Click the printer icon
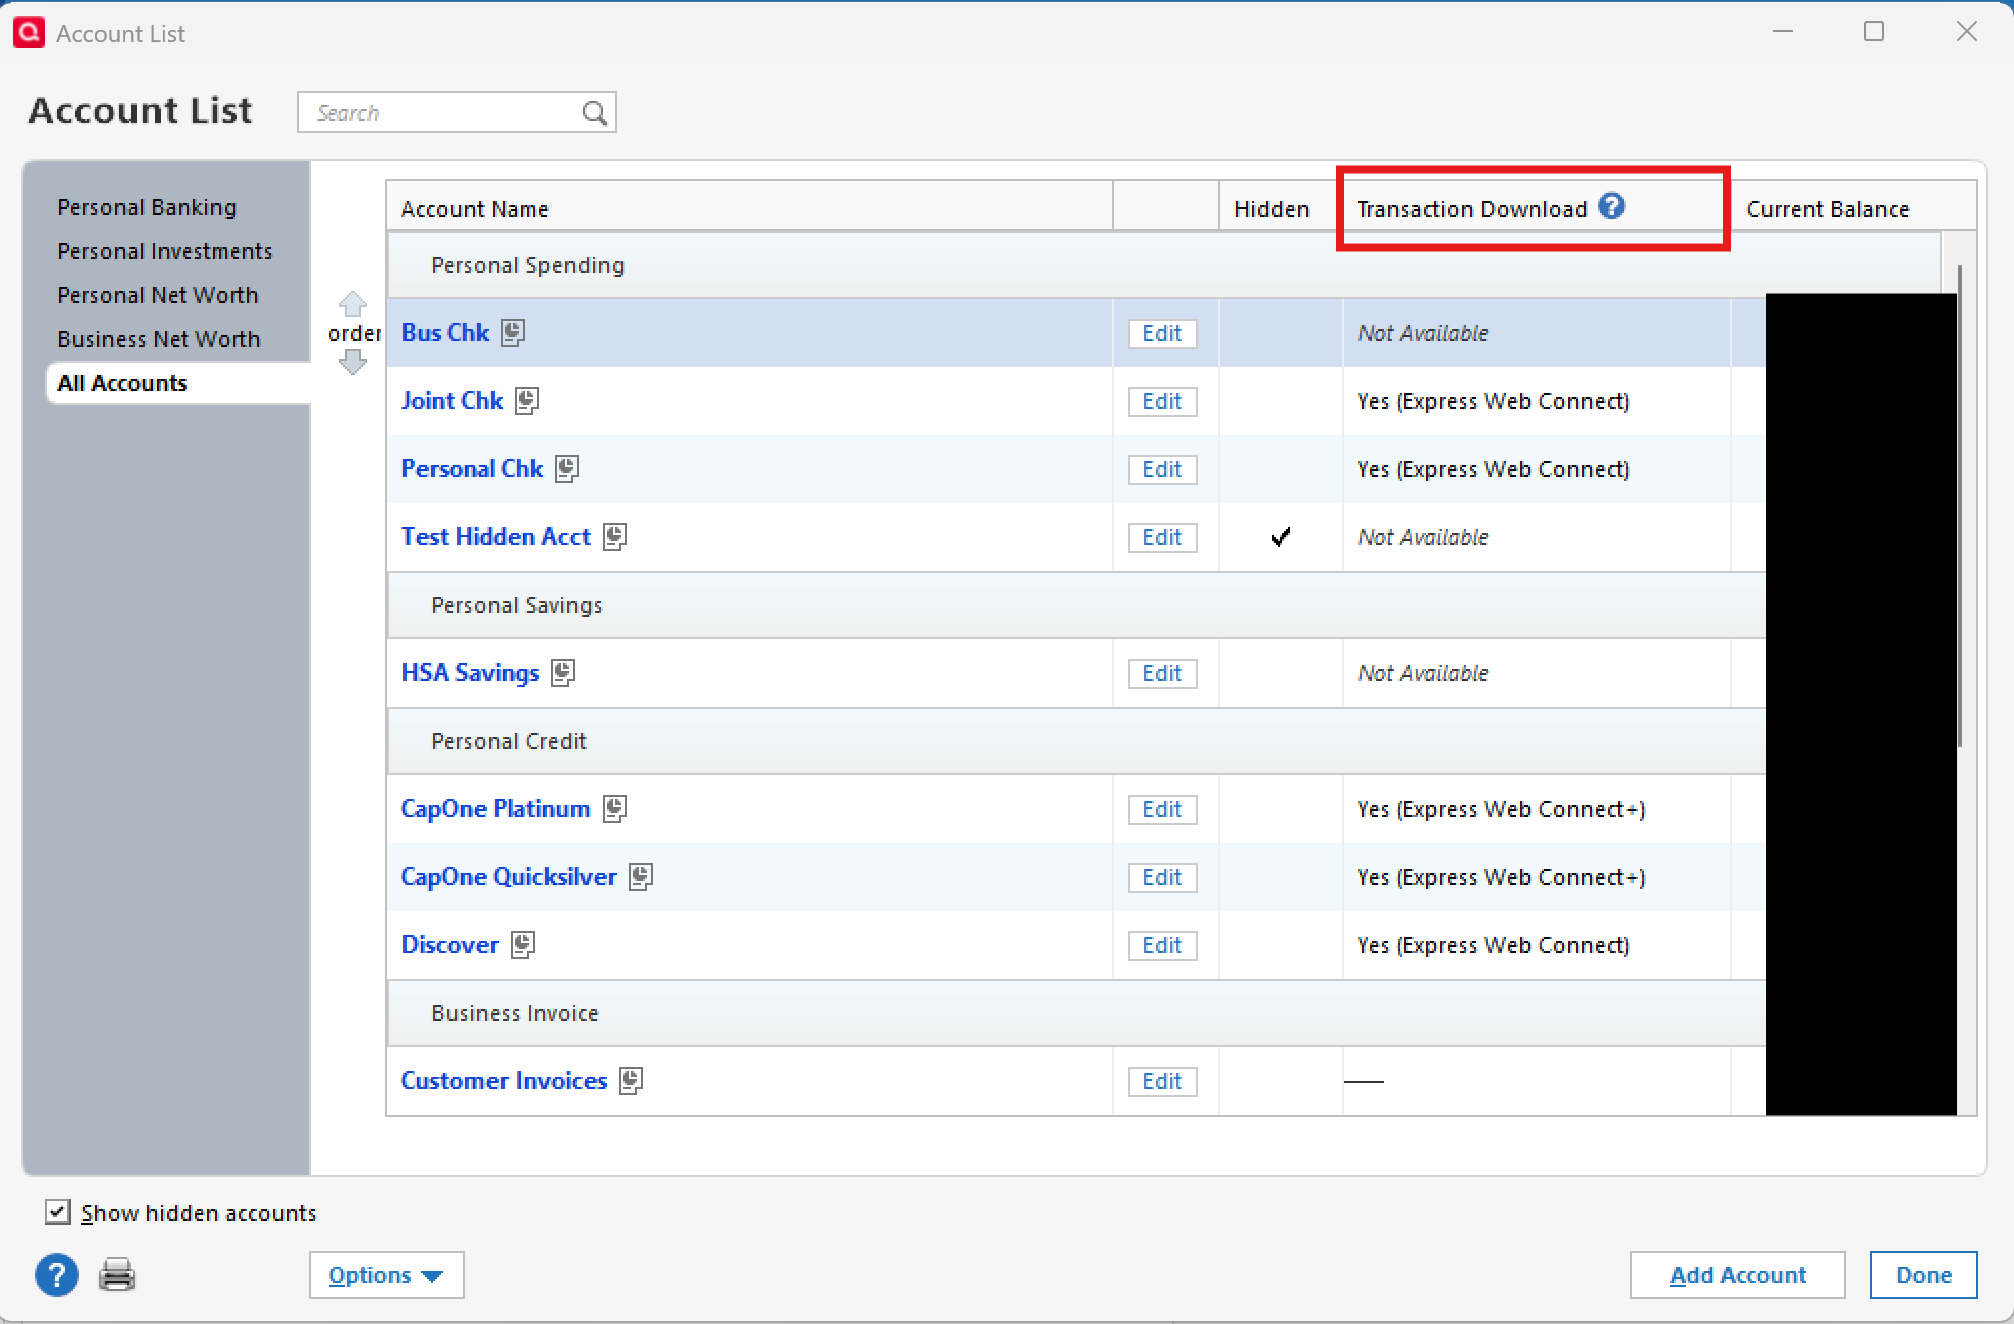Viewport: 2014px width, 1324px height. pyautogui.click(x=117, y=1275)
